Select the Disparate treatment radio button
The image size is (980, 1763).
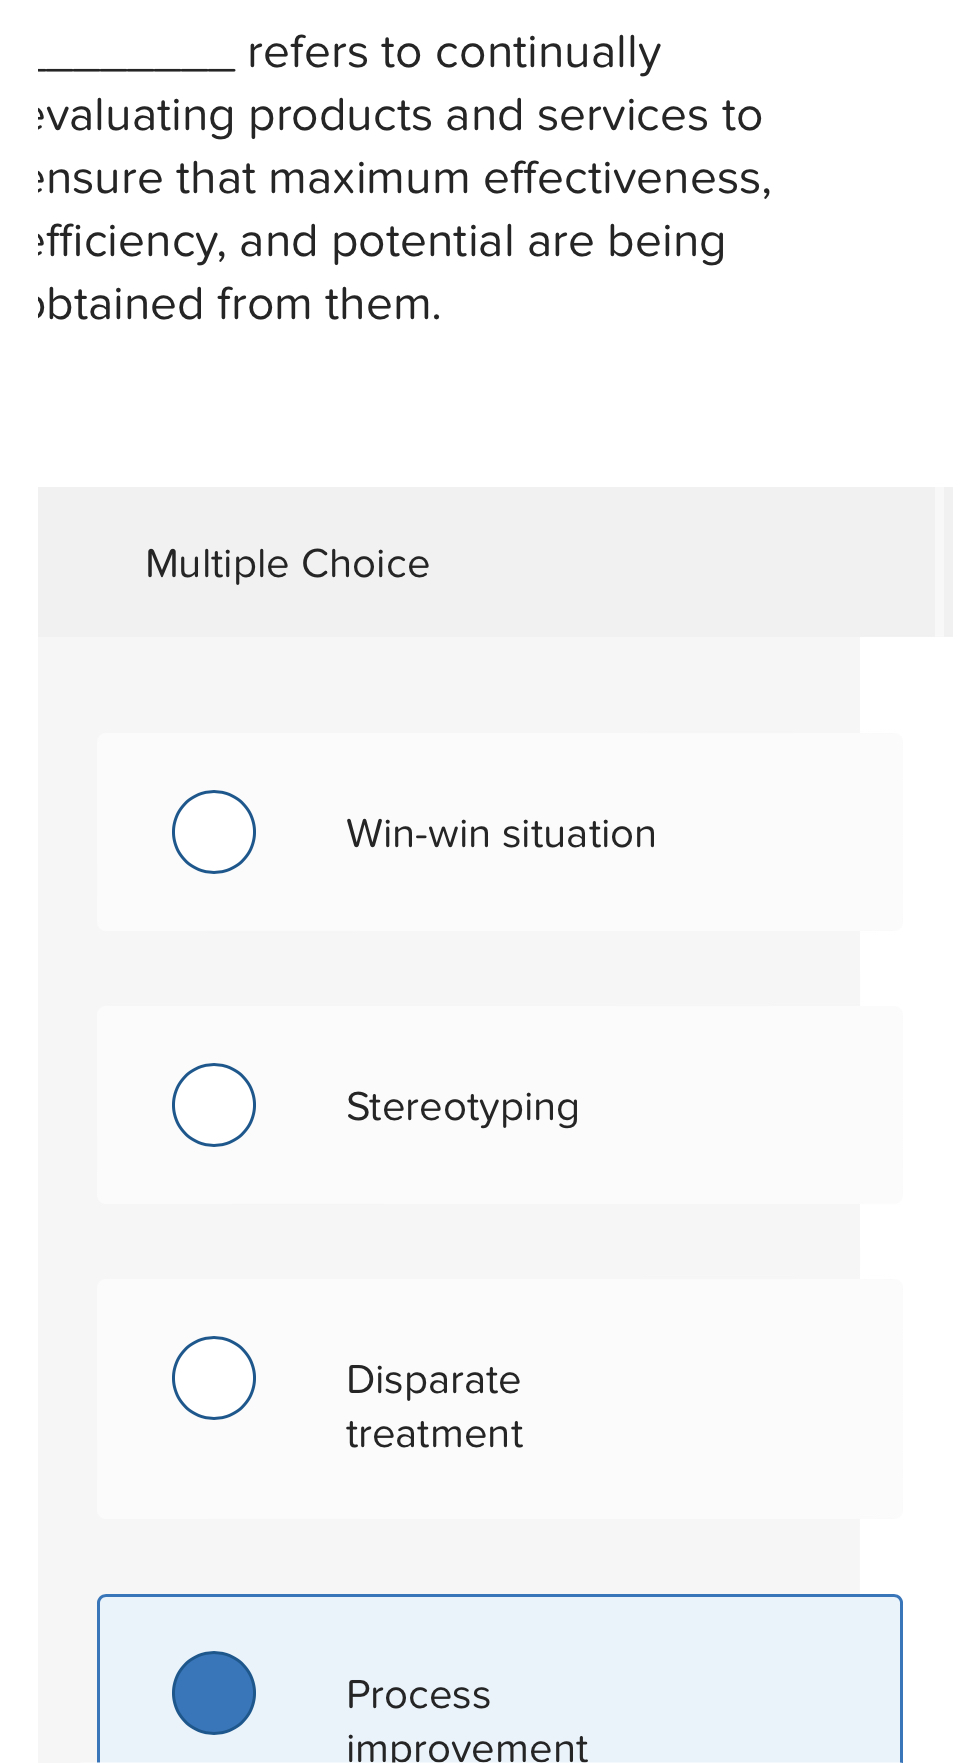click(x=214, y=1378)
